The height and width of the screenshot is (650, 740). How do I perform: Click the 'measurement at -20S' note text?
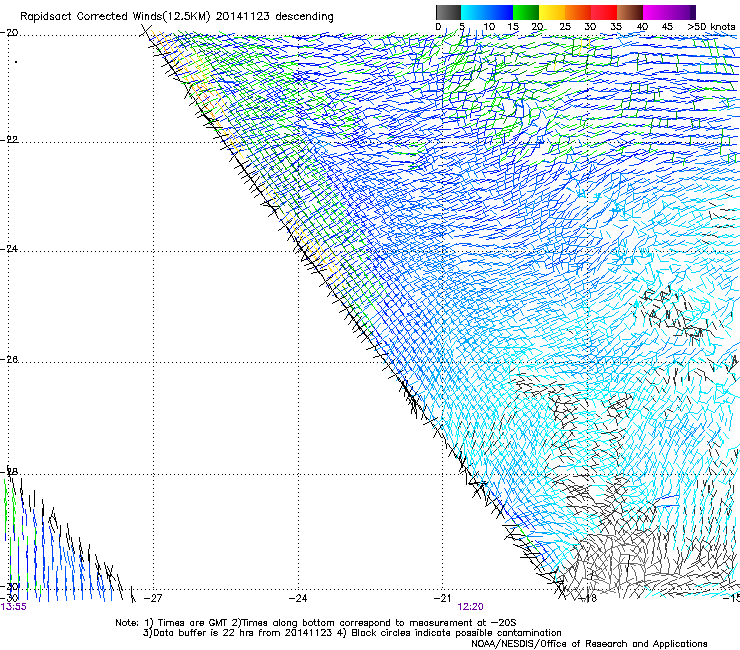pos(465,623)
